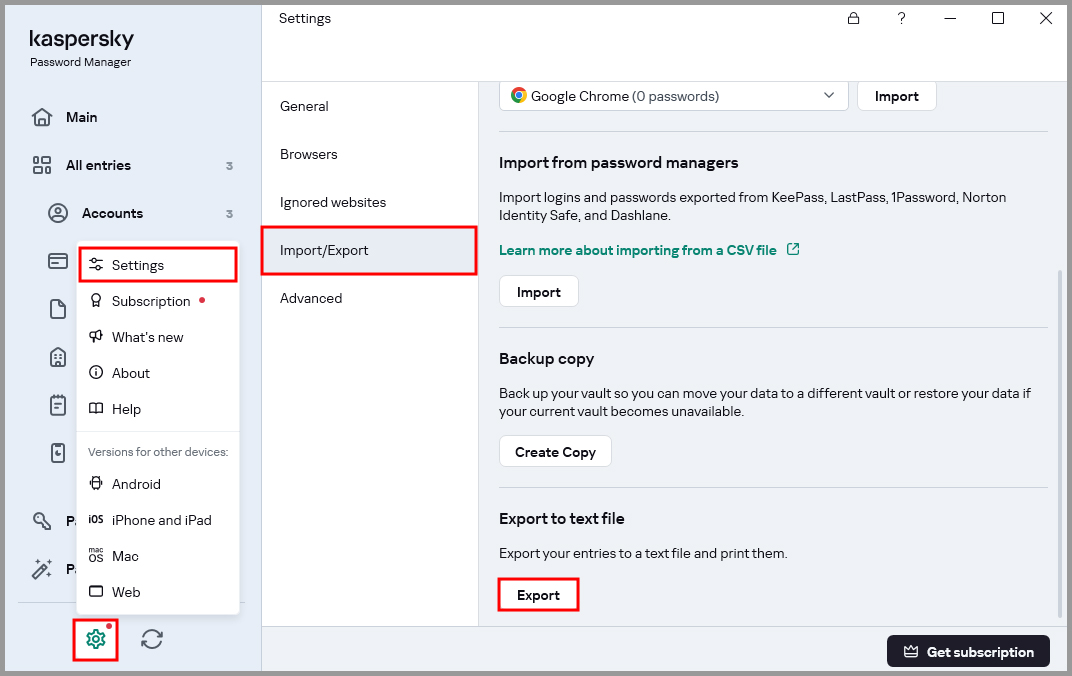Open Ignored websites settings tab

coord(369,202)
